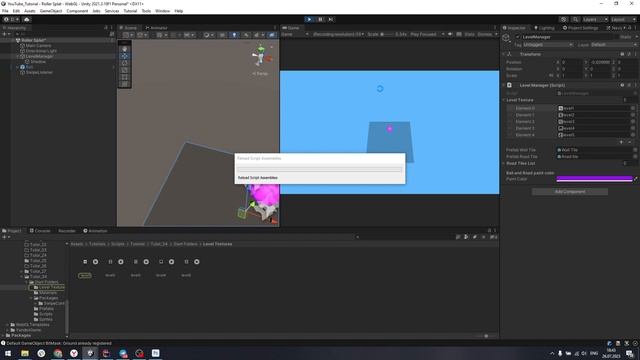Open the Paint Color swatch
This screenshot has width=640, height=360.
pos(594,179)
